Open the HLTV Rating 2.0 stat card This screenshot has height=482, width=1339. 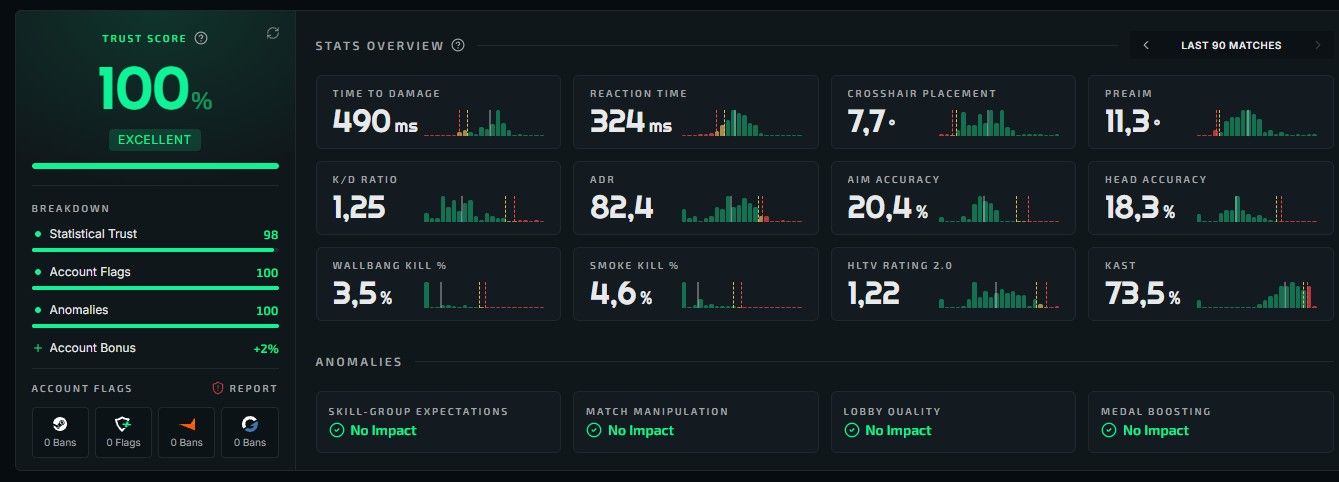coord(953,284)
